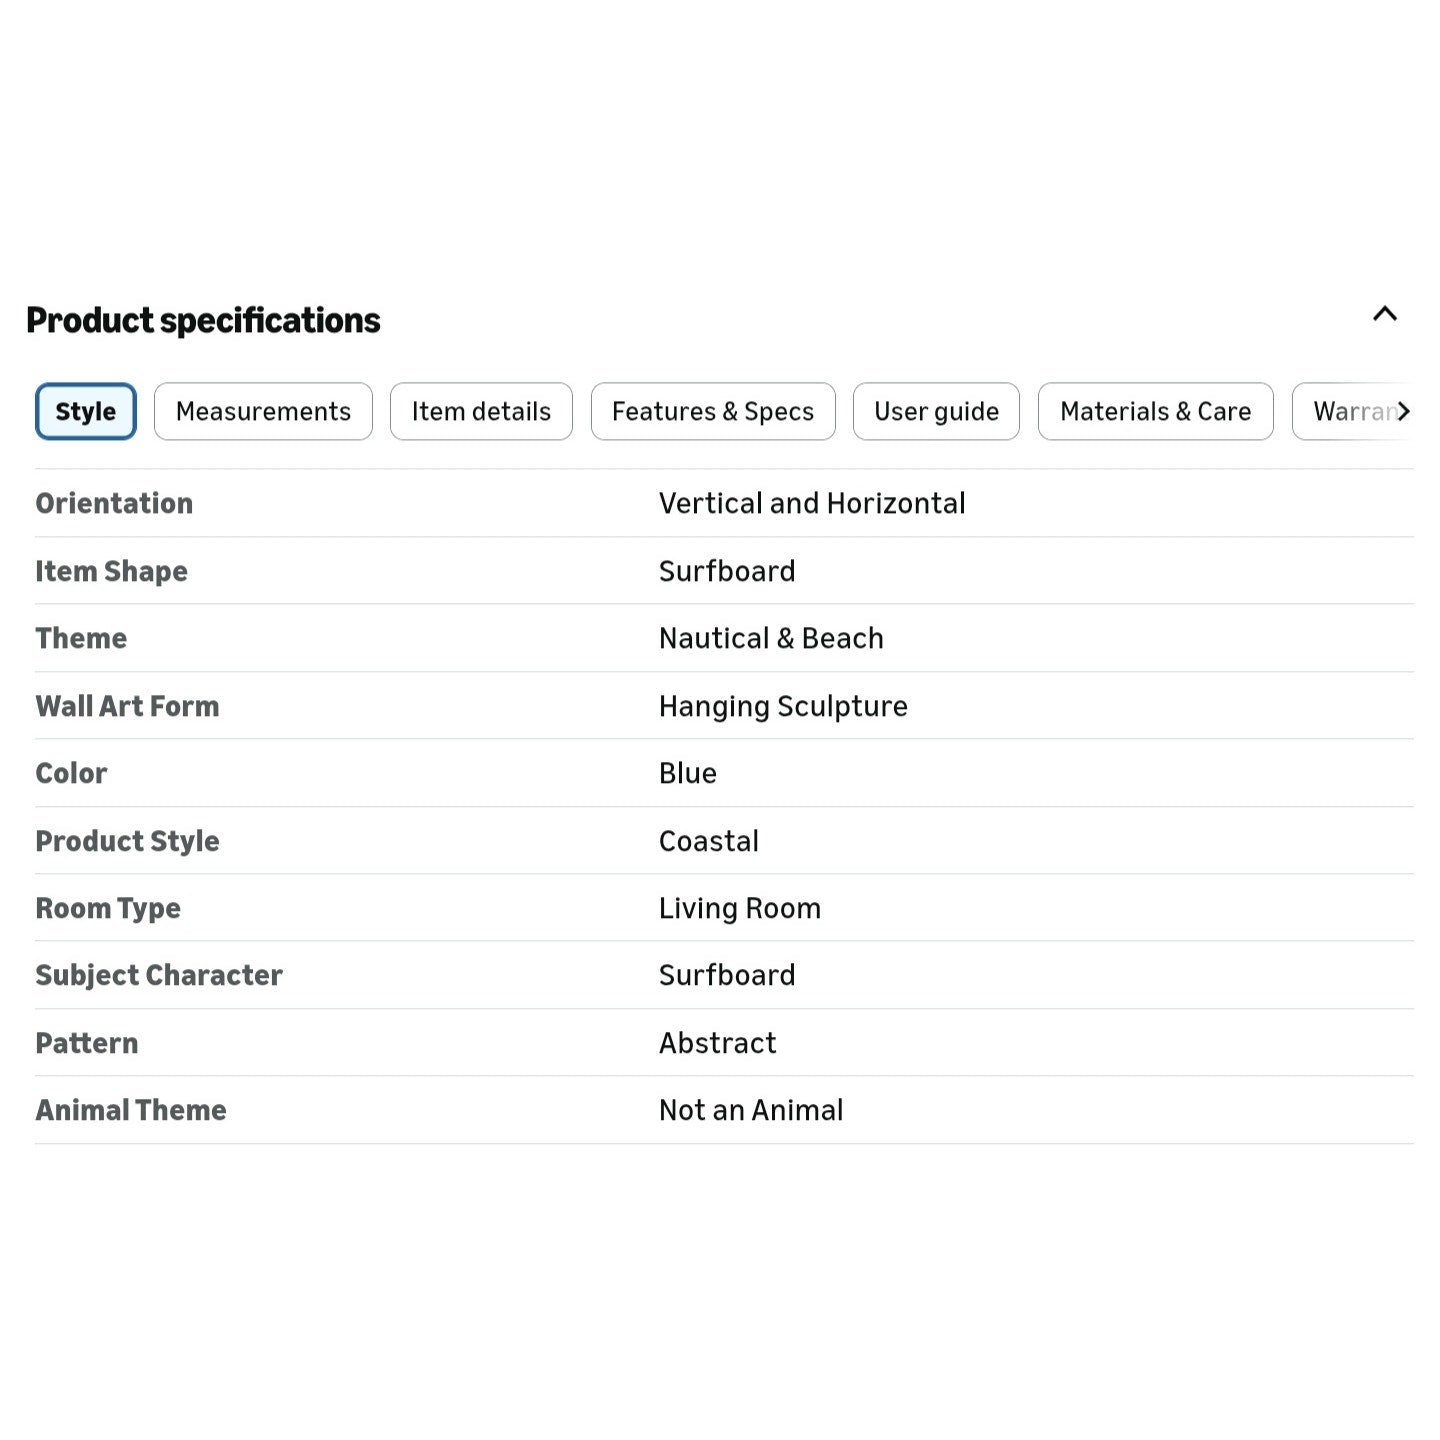The height and width of the screenshot is (1440, 1440).
Task: Select the User guide tab
Action: (x=936, y=411)
